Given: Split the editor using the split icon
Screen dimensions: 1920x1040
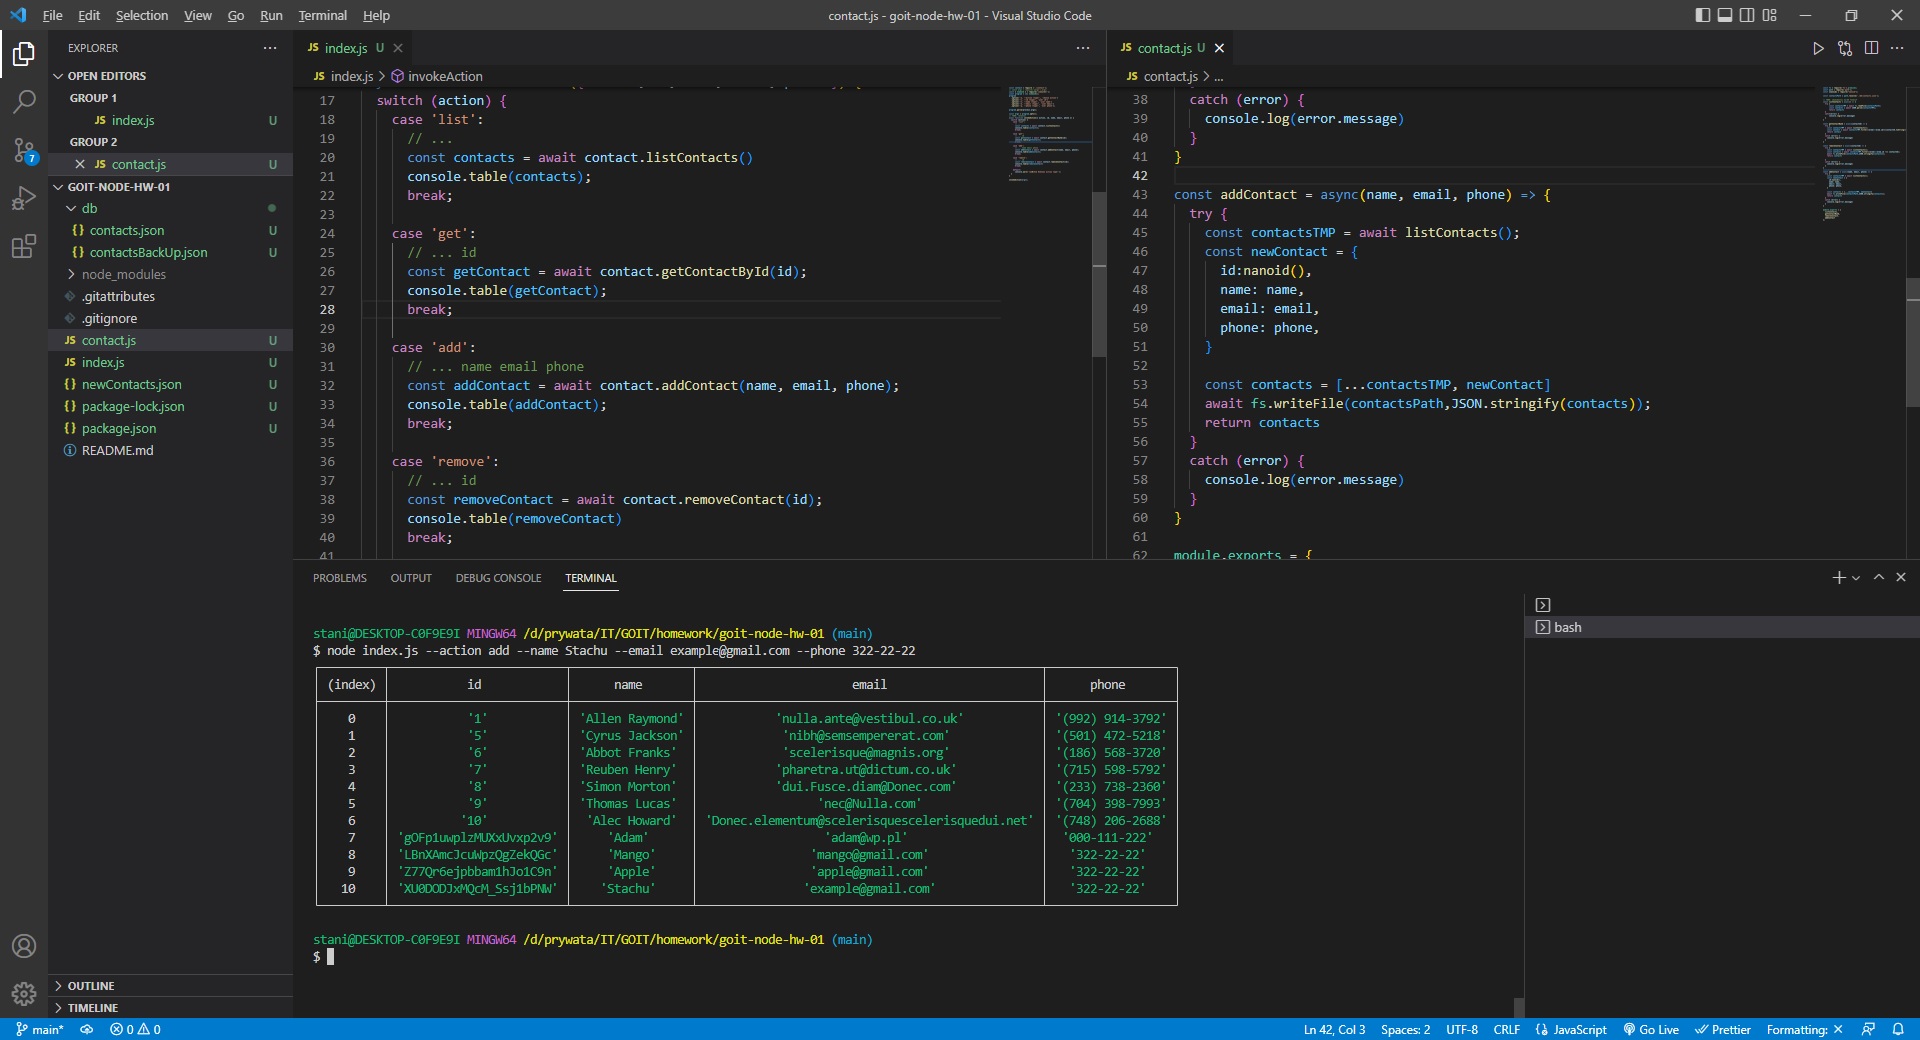Looking at the screenshot, I should 1871,48.
